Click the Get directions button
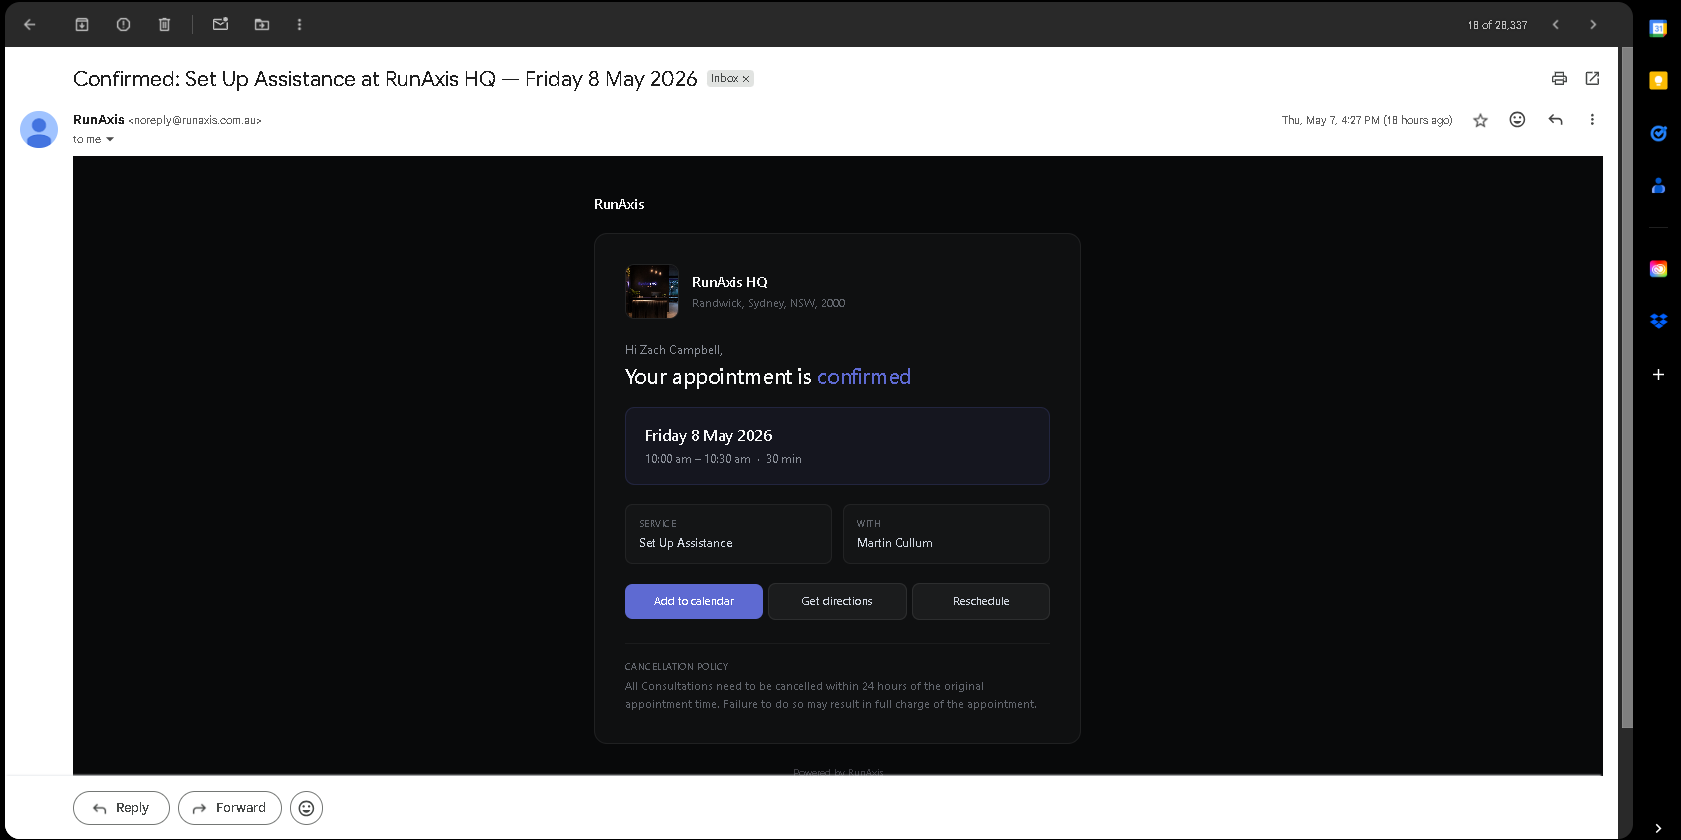The image size is (1681, 840). pos(837,601)
